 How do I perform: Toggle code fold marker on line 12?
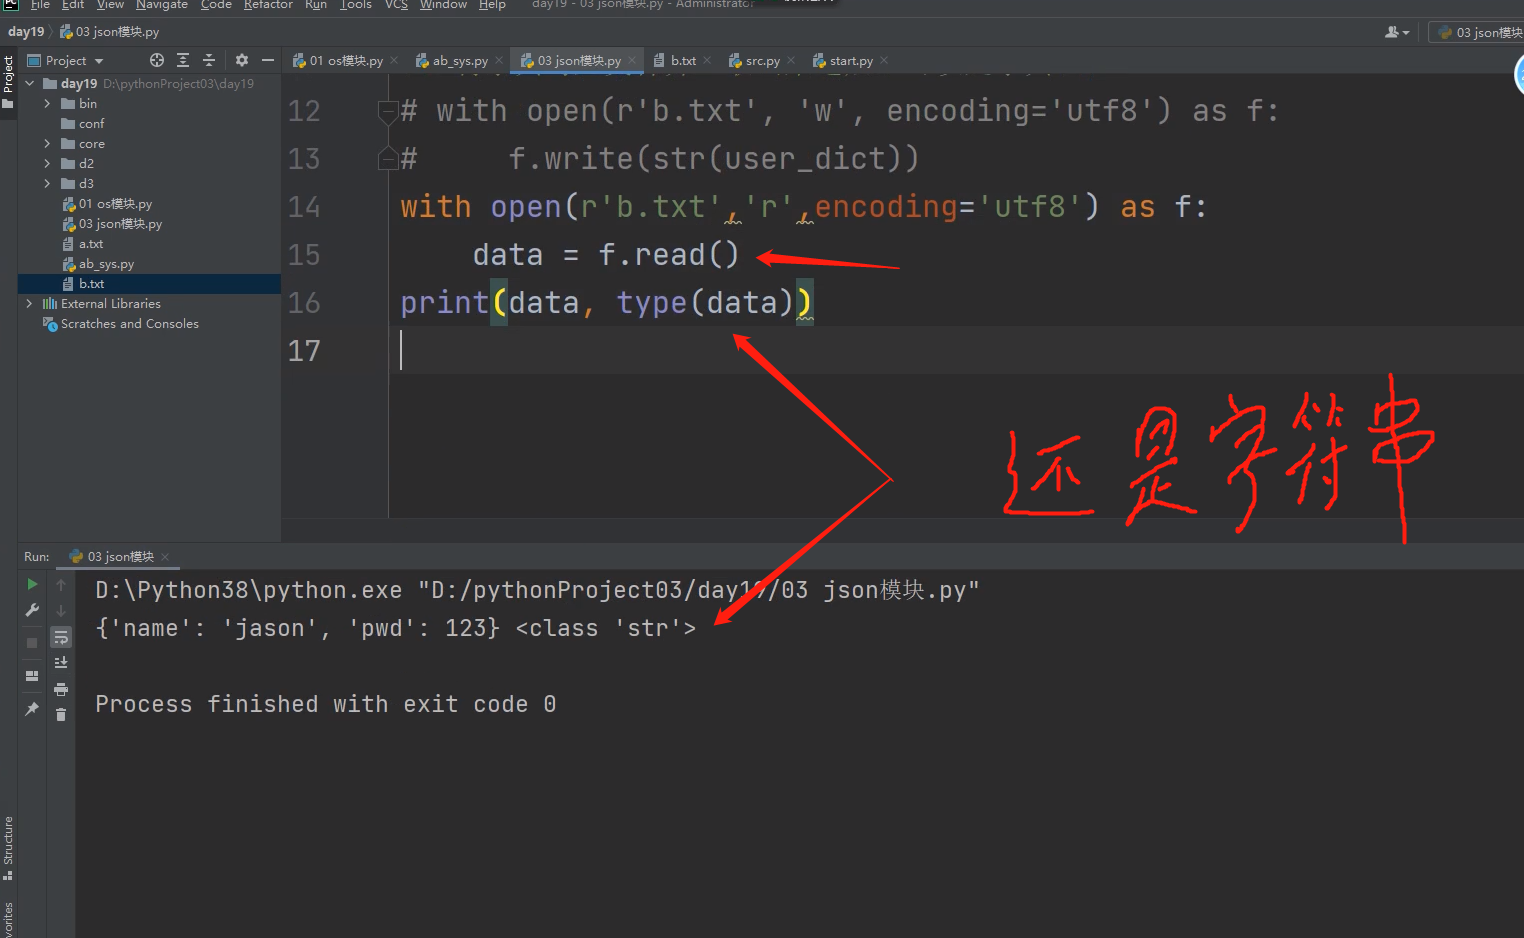coord(388,111)
